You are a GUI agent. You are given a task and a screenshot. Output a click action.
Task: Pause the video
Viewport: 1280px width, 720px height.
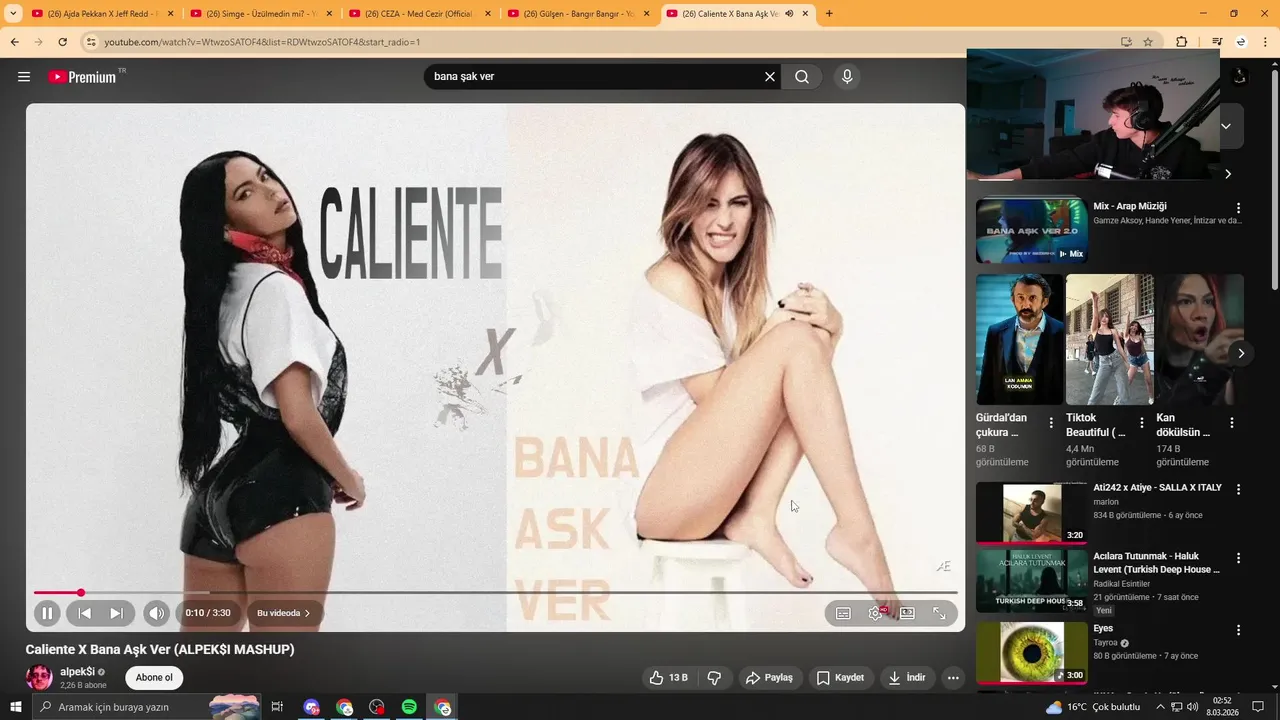(x=47, y=613)
